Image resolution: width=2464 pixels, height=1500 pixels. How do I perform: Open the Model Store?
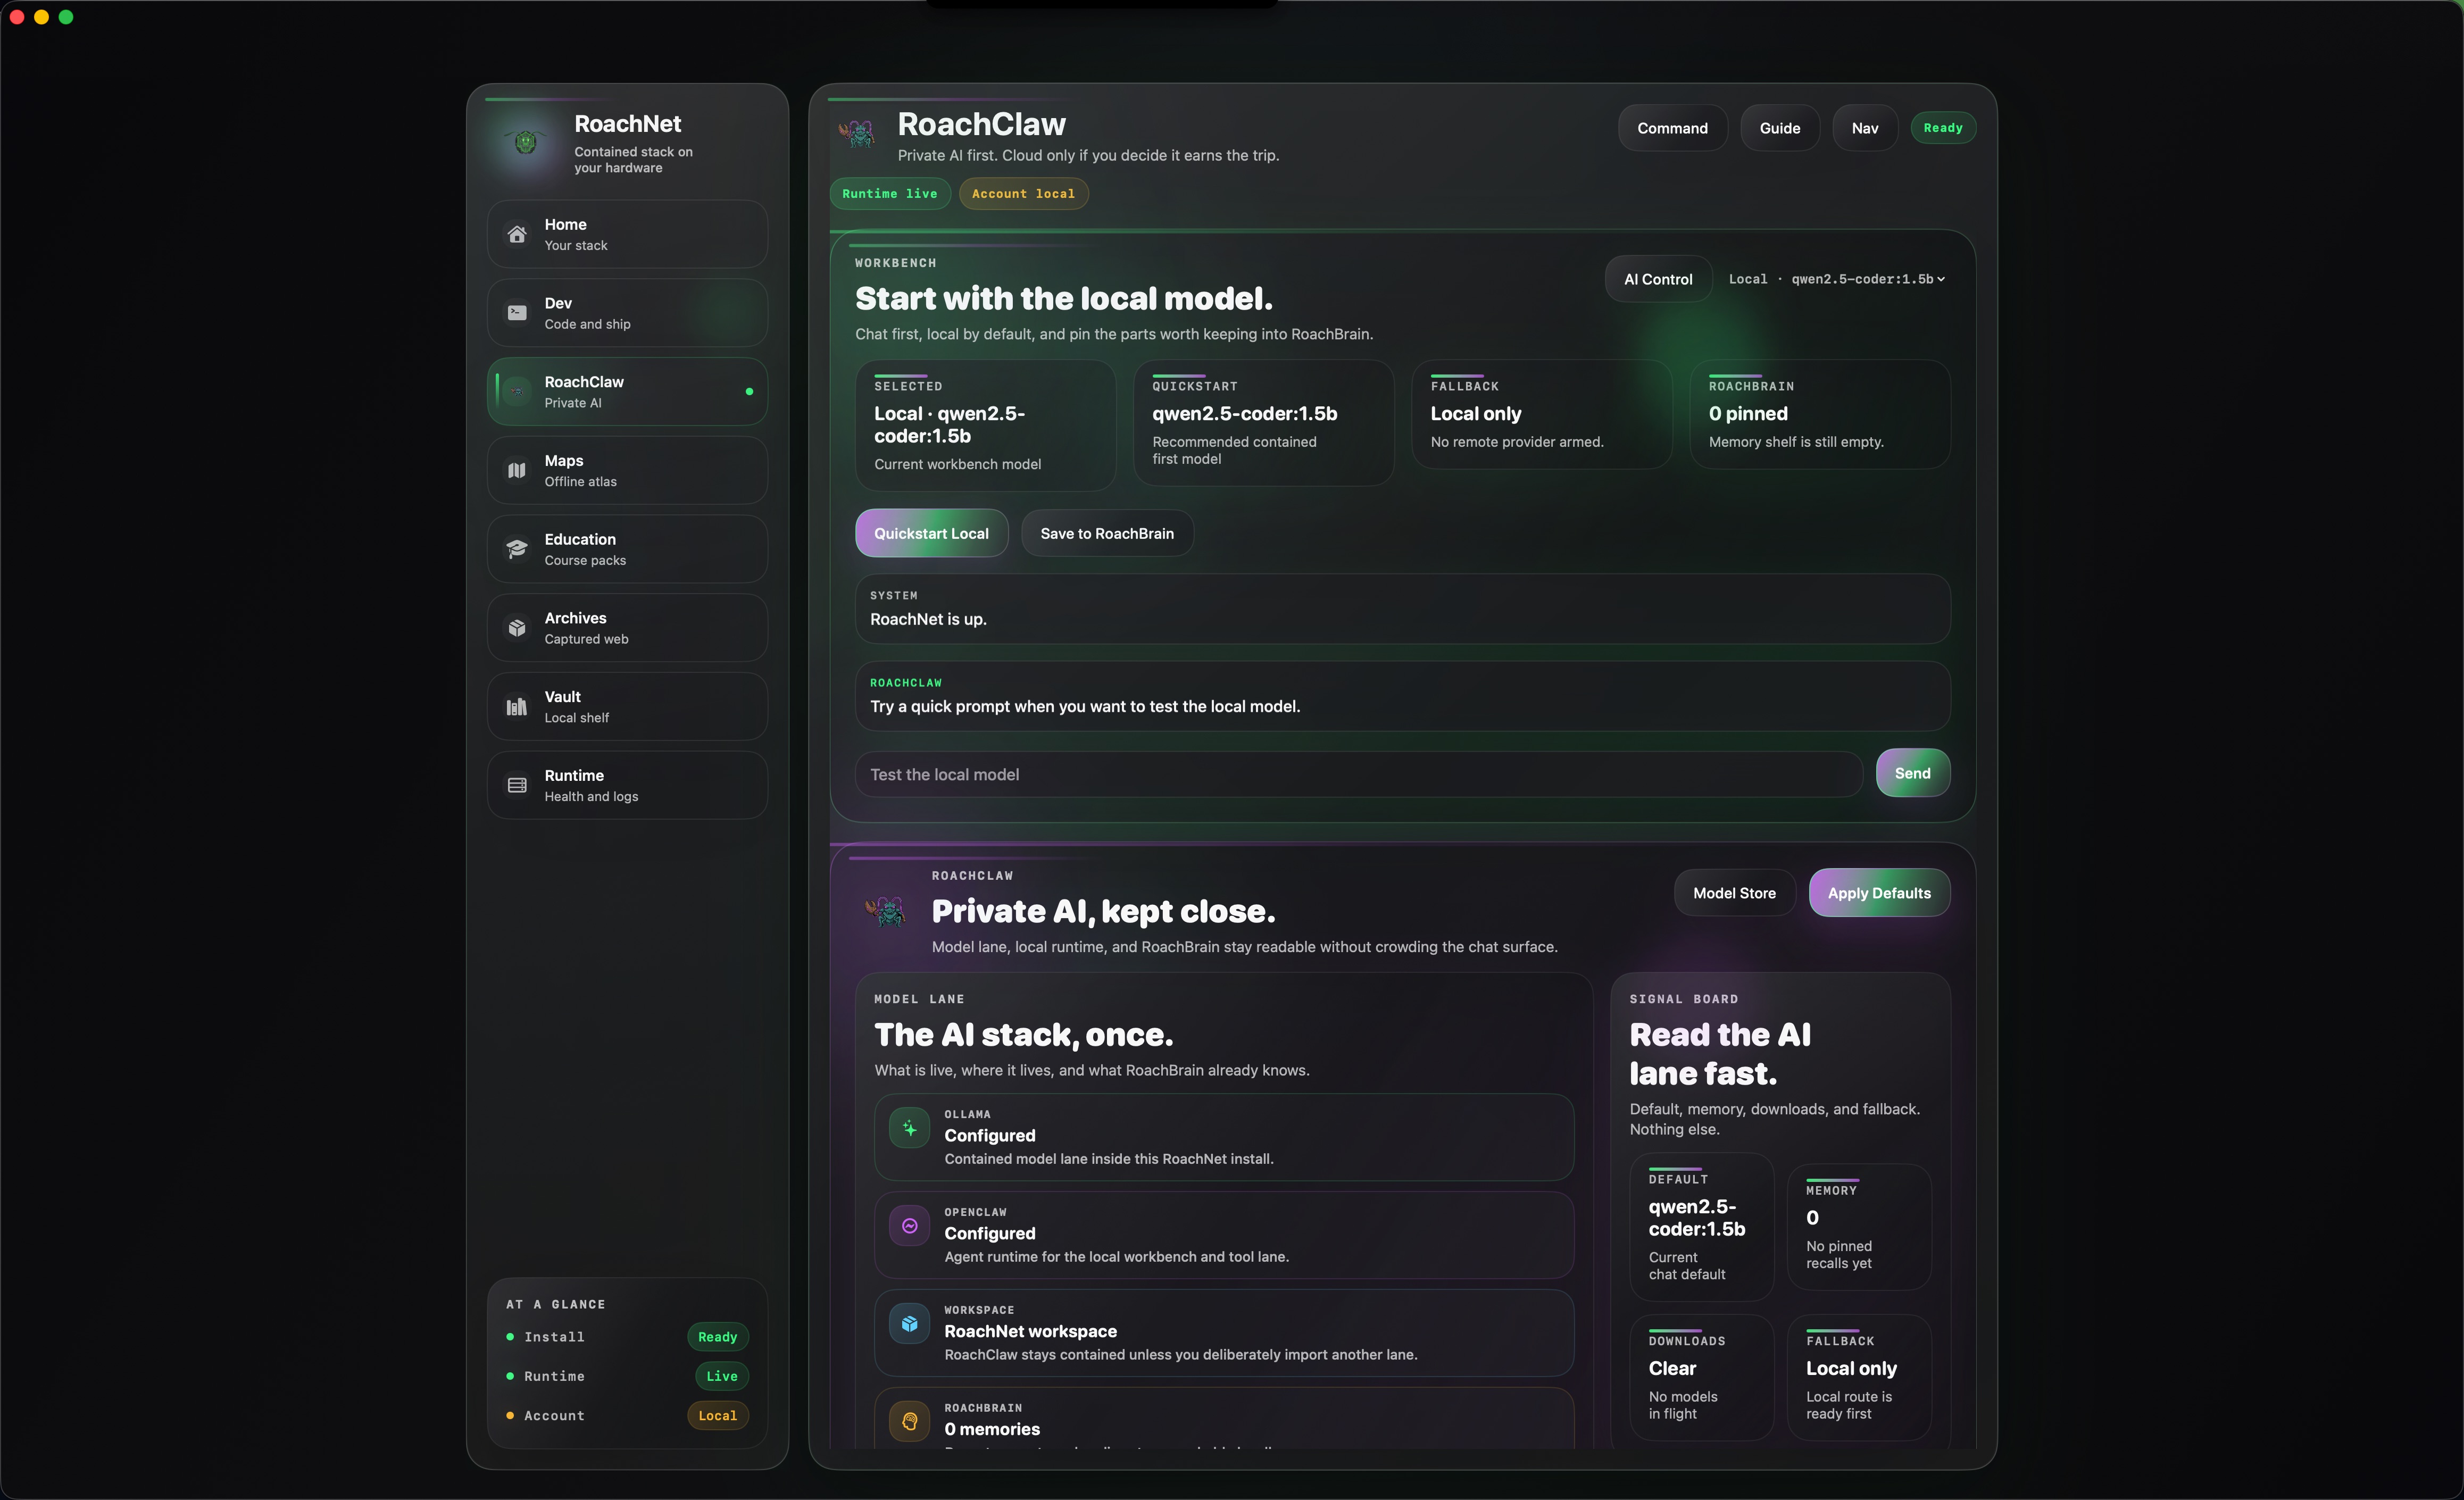pyautogui.click(x=1733, y=893)
